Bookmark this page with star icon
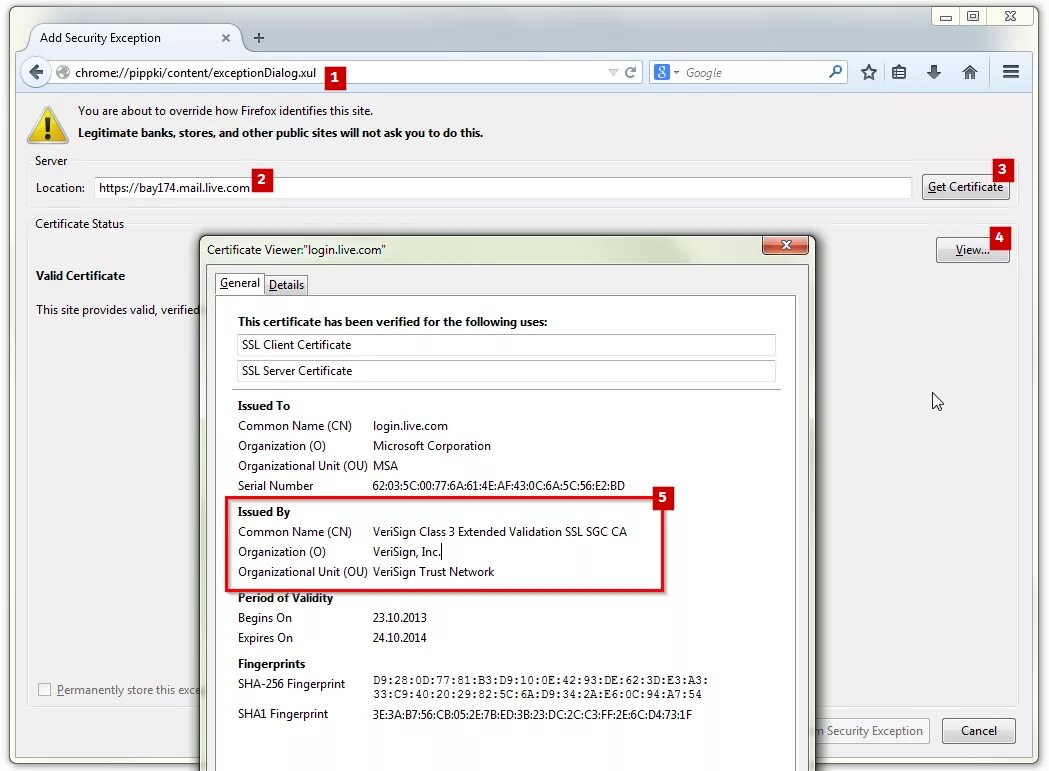Image resolution: width=1049 pixels, height=771 pixels. click(x=868, y=72)
